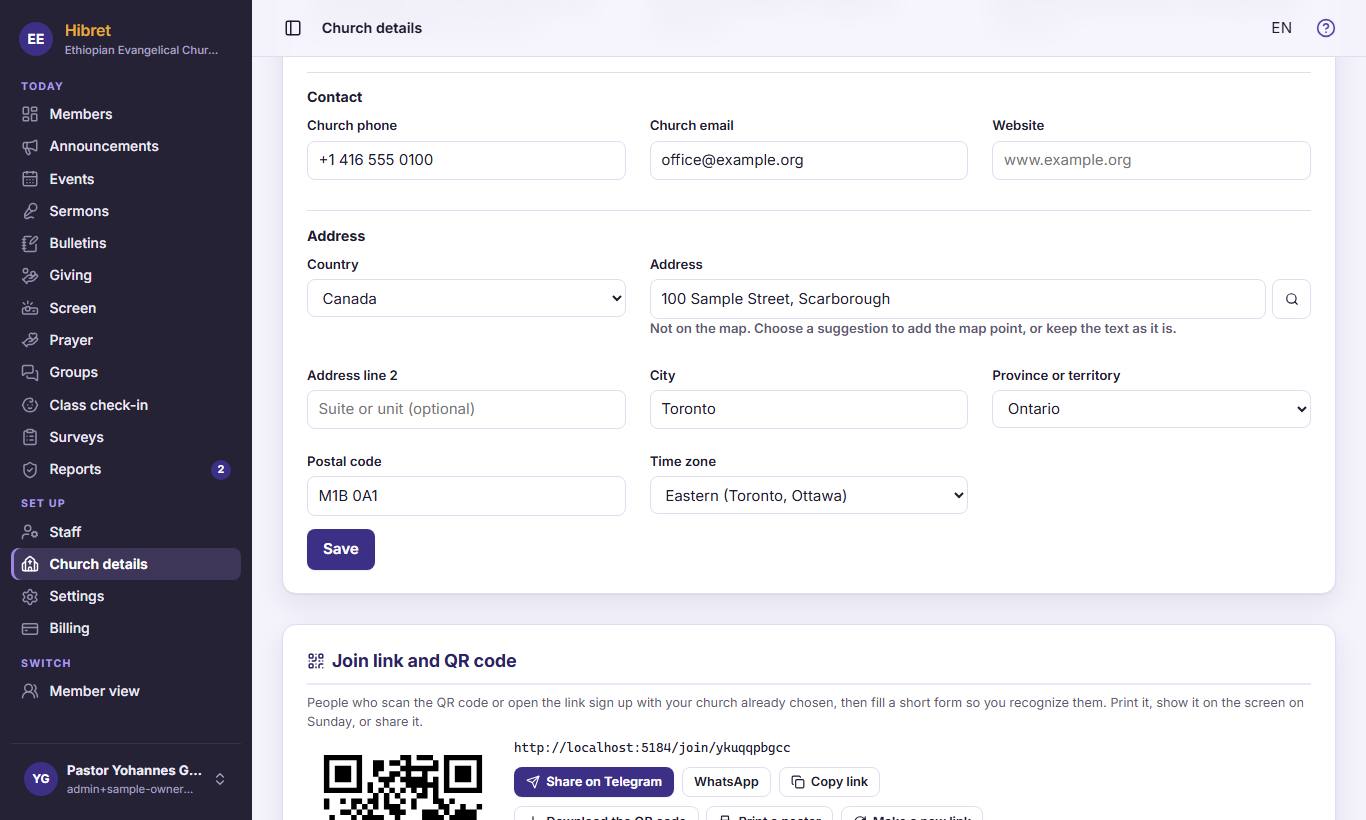Click the Billing card icon
Screen dimensions: 1366x820
(30, 628)
